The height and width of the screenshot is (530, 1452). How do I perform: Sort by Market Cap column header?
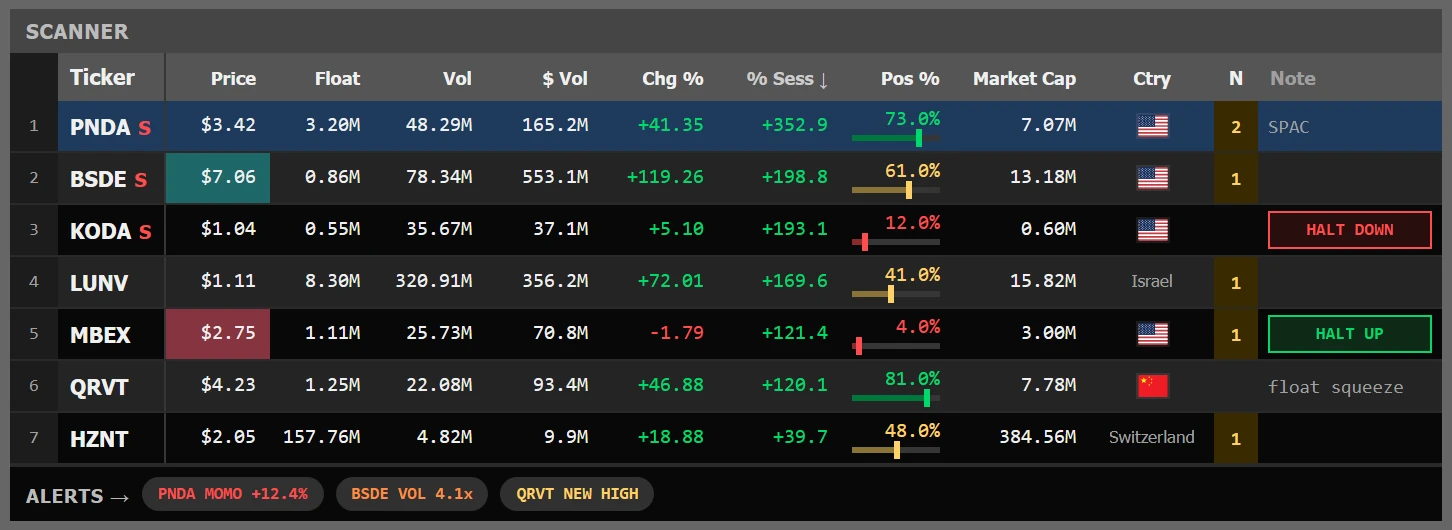[1024, 79]
